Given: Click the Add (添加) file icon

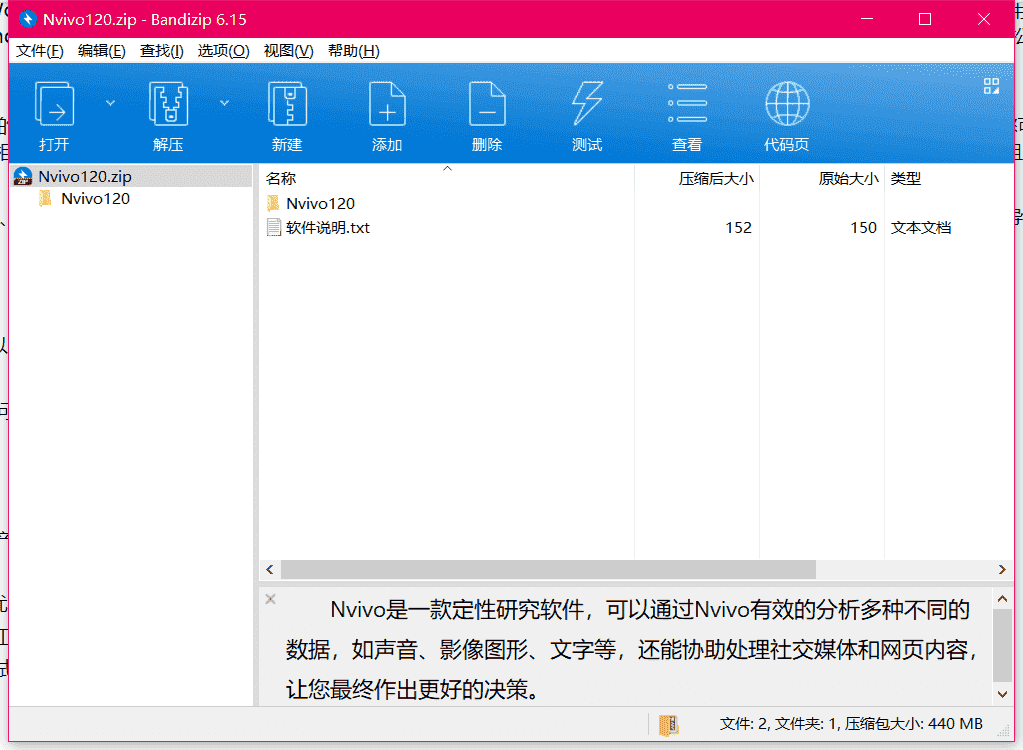Looking at the screenshot, I should pos(388,104).
